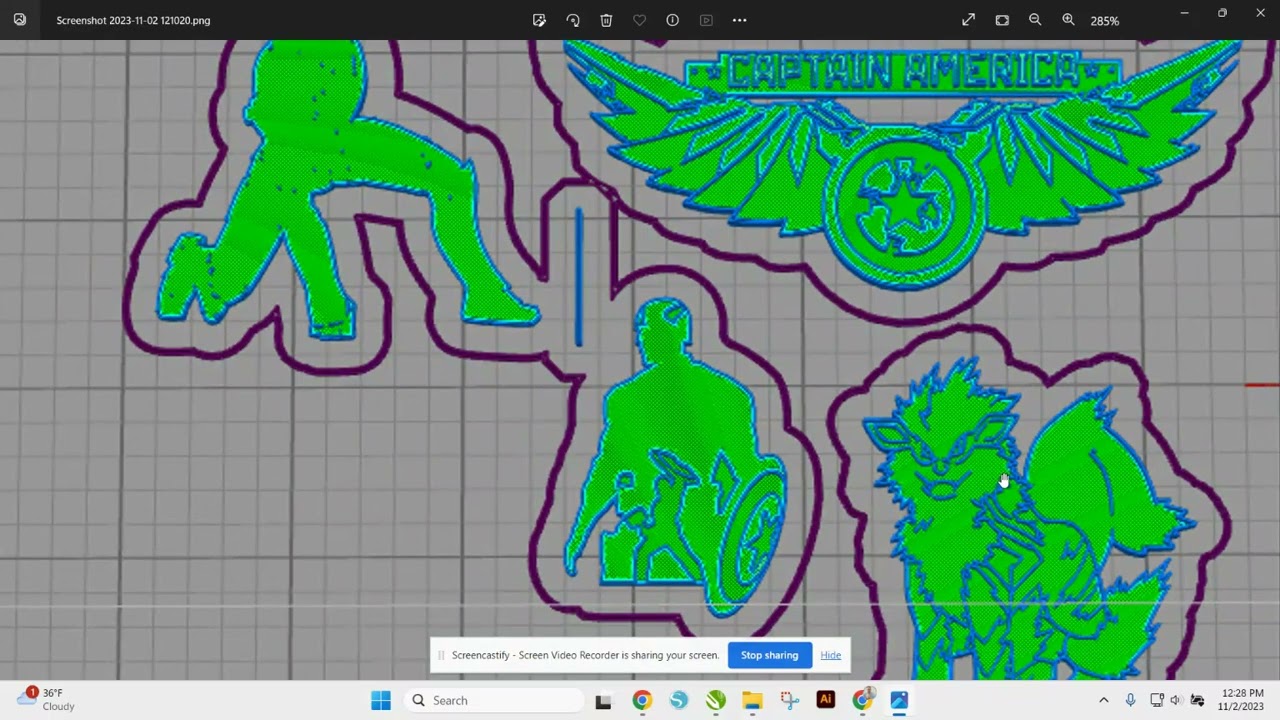Click the taskbar Search field
The image size is (1280, 720).
click(x=494, y=700)
